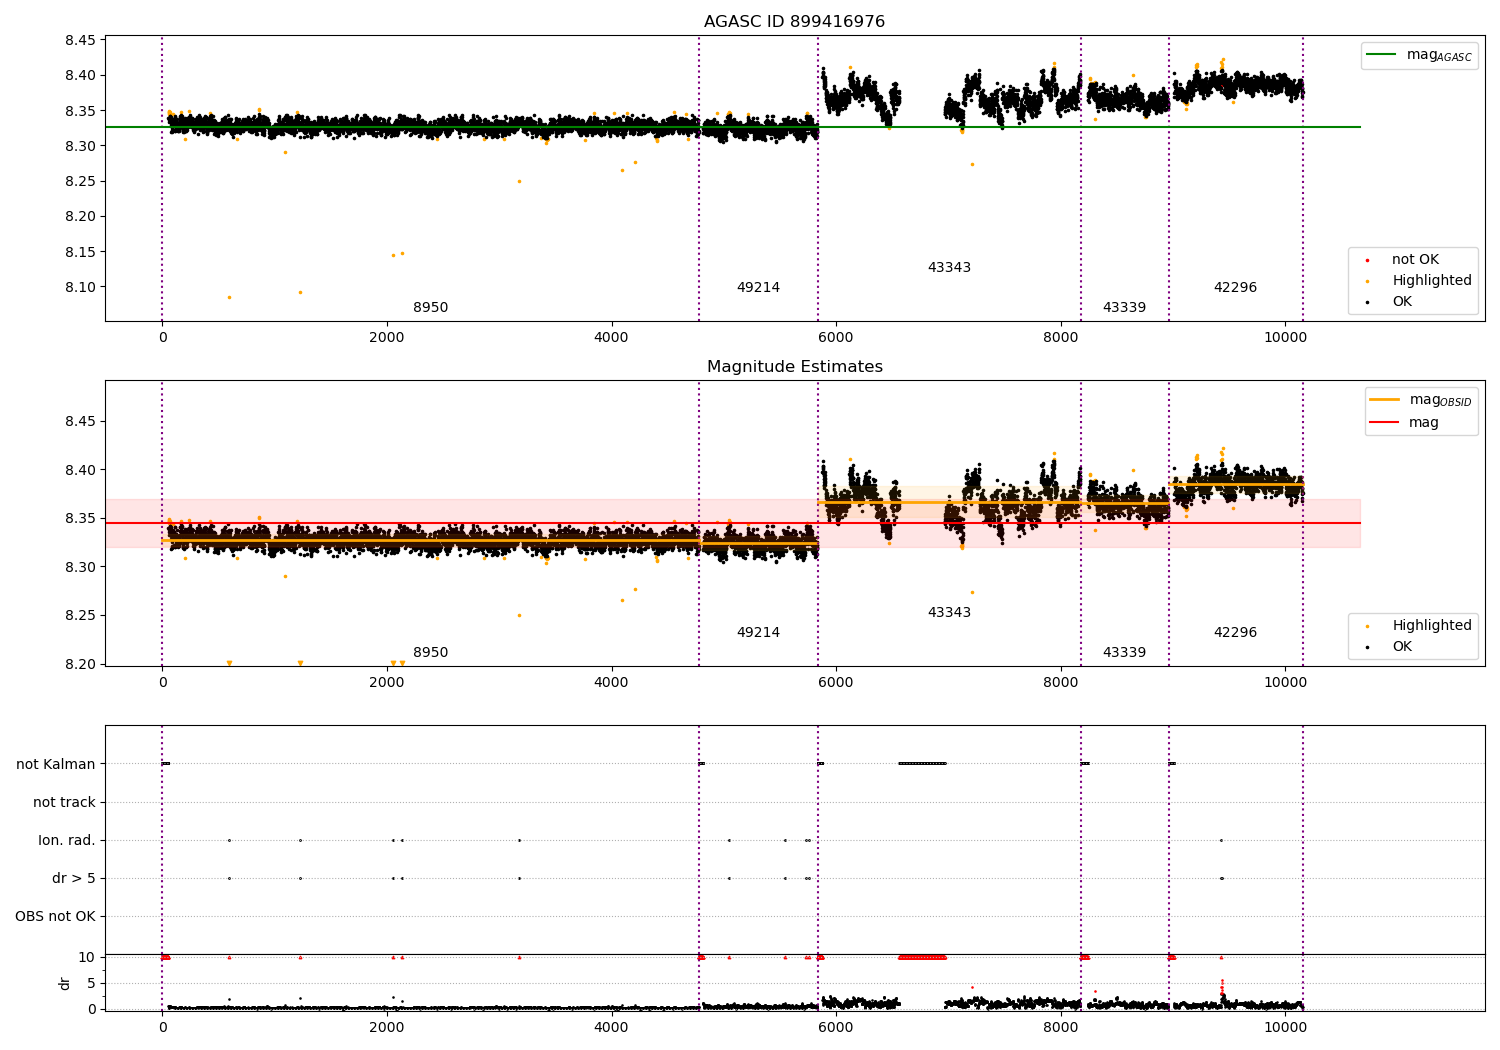
Task: Click the 8950 obsid label in top plot
Action: [430, 308]
